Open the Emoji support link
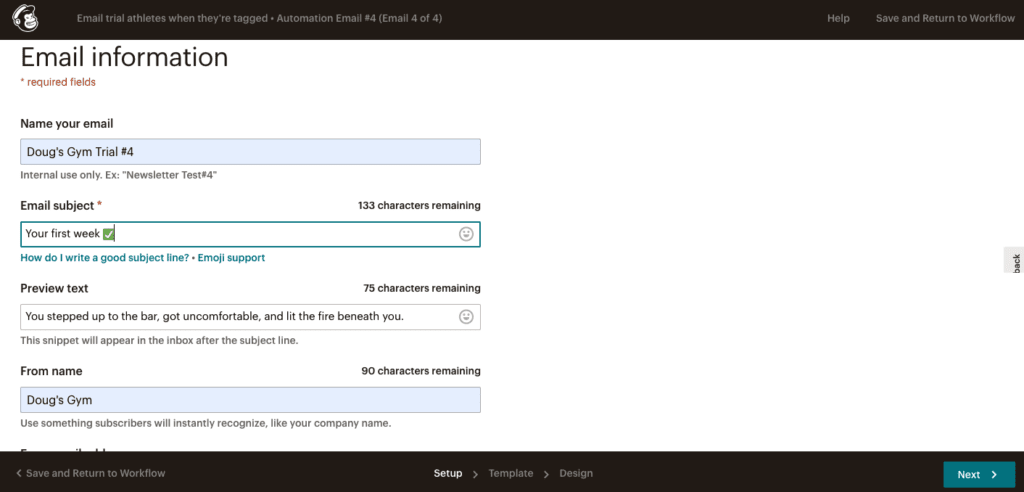This screenshot has height=492, width=1024. tap(231, 257)
